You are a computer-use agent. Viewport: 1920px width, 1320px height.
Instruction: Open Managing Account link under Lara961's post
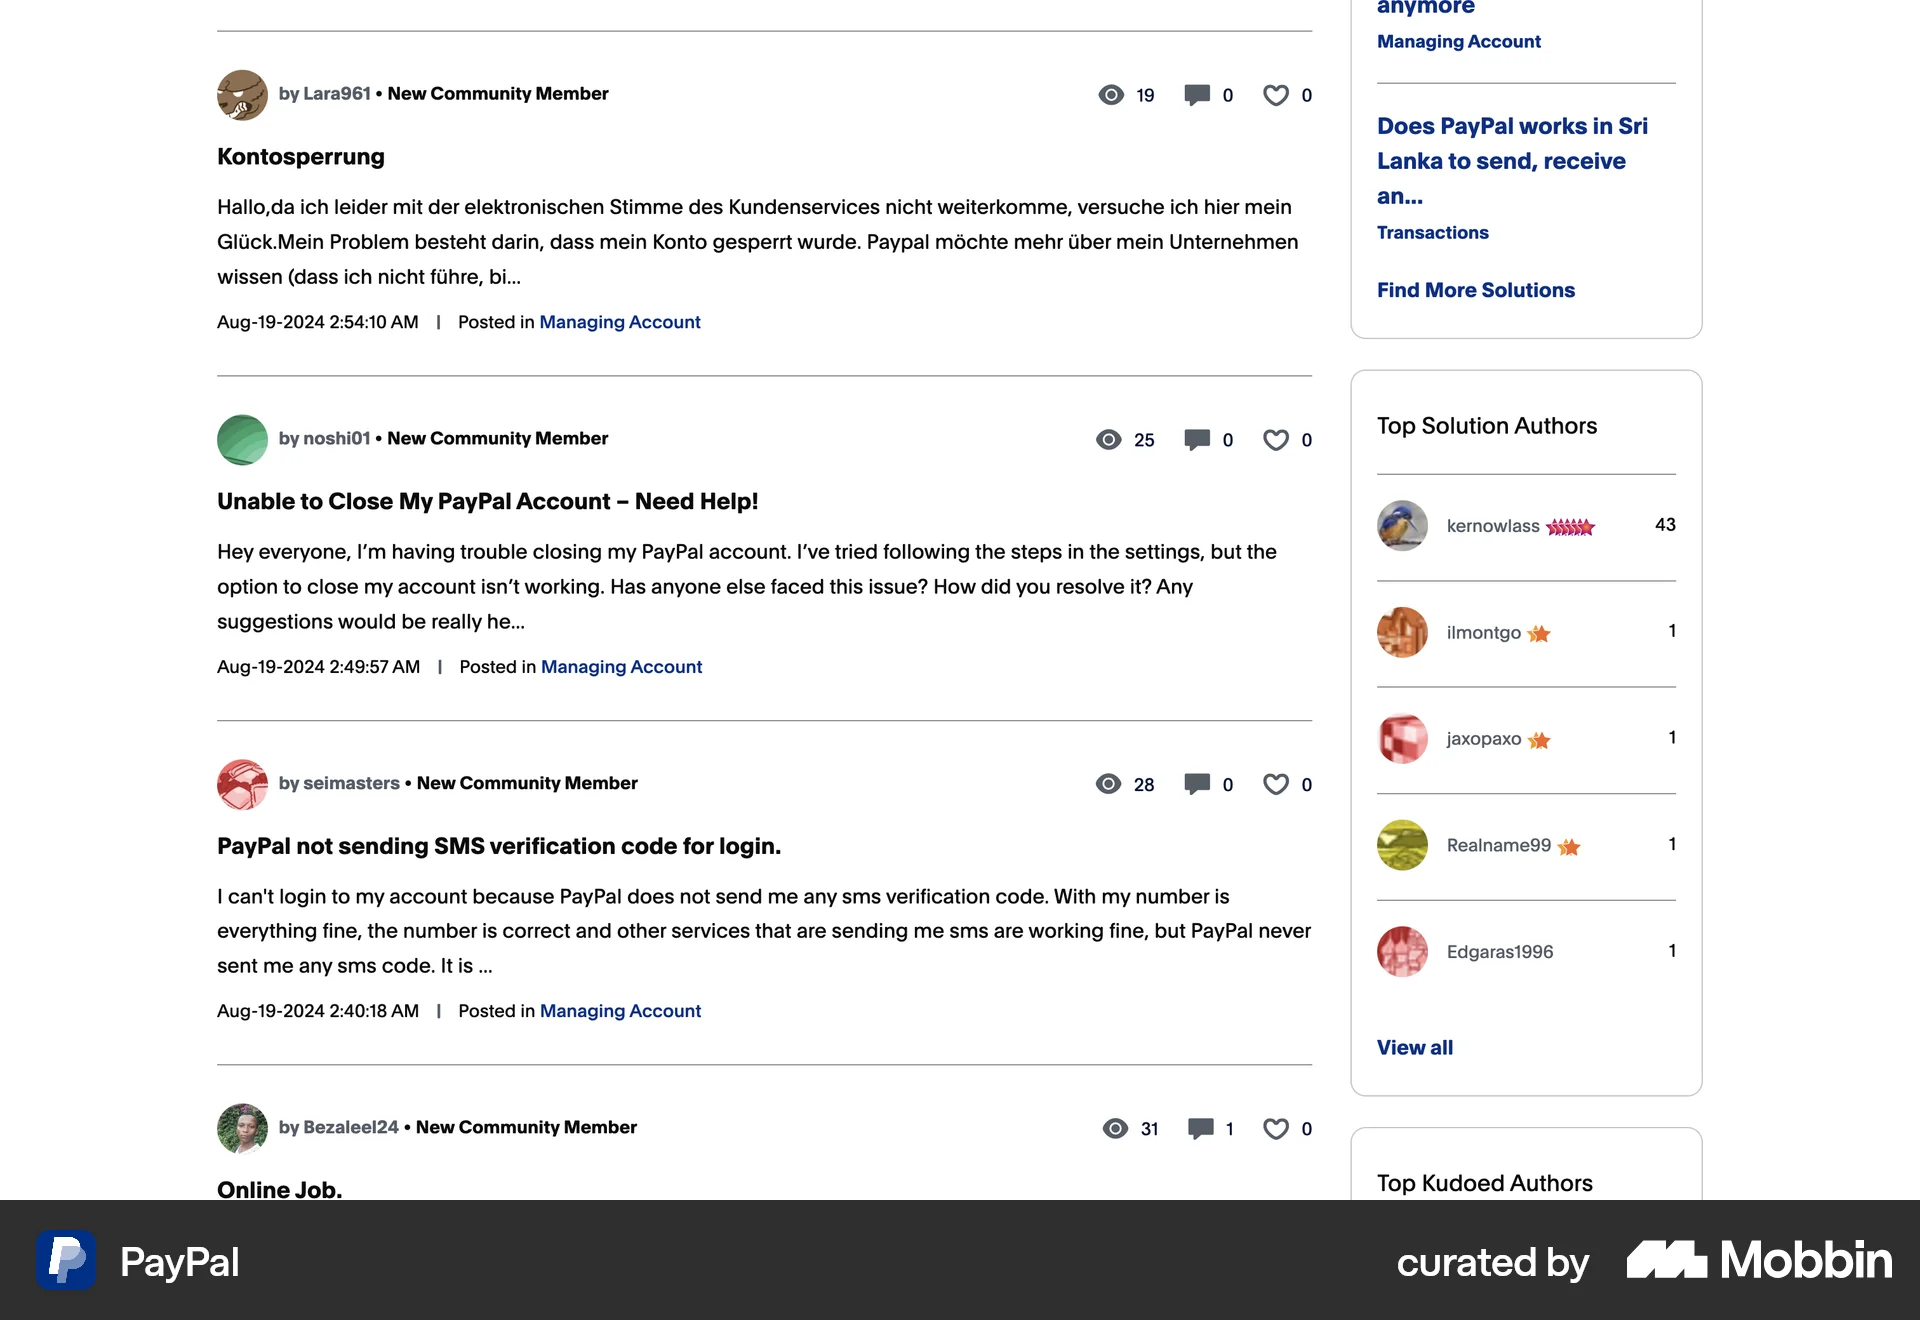coord(620,322)
